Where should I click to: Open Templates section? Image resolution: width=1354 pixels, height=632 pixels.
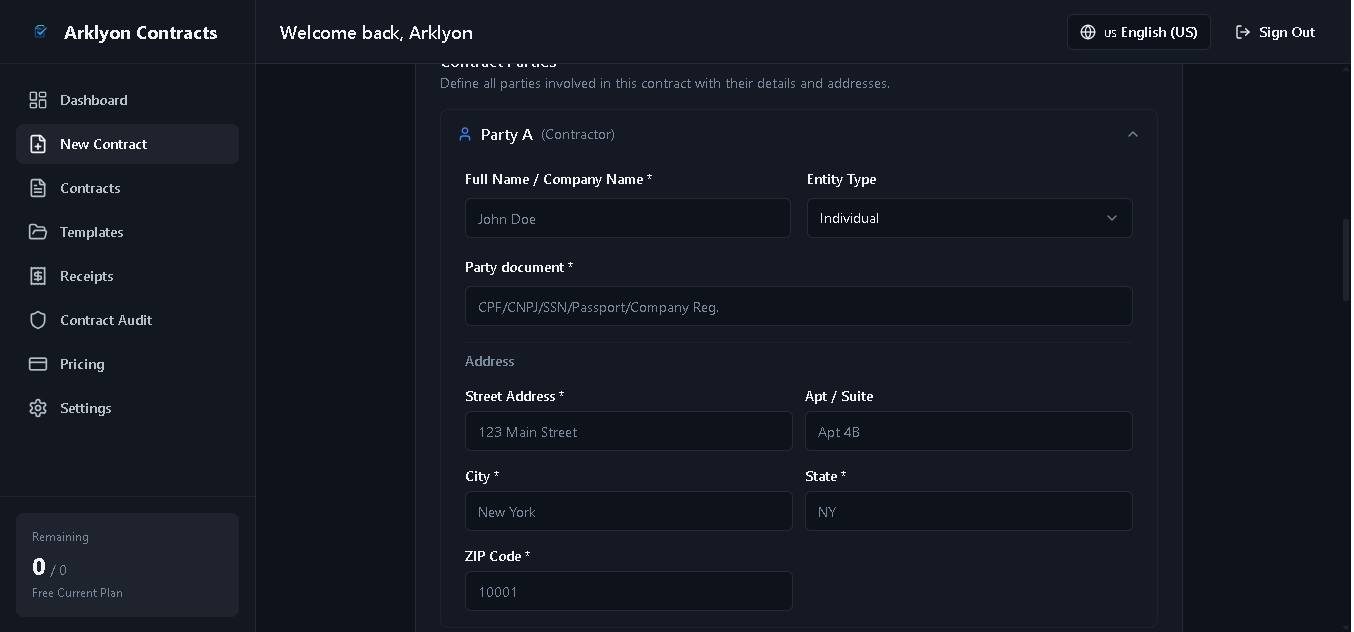(127, 232)
